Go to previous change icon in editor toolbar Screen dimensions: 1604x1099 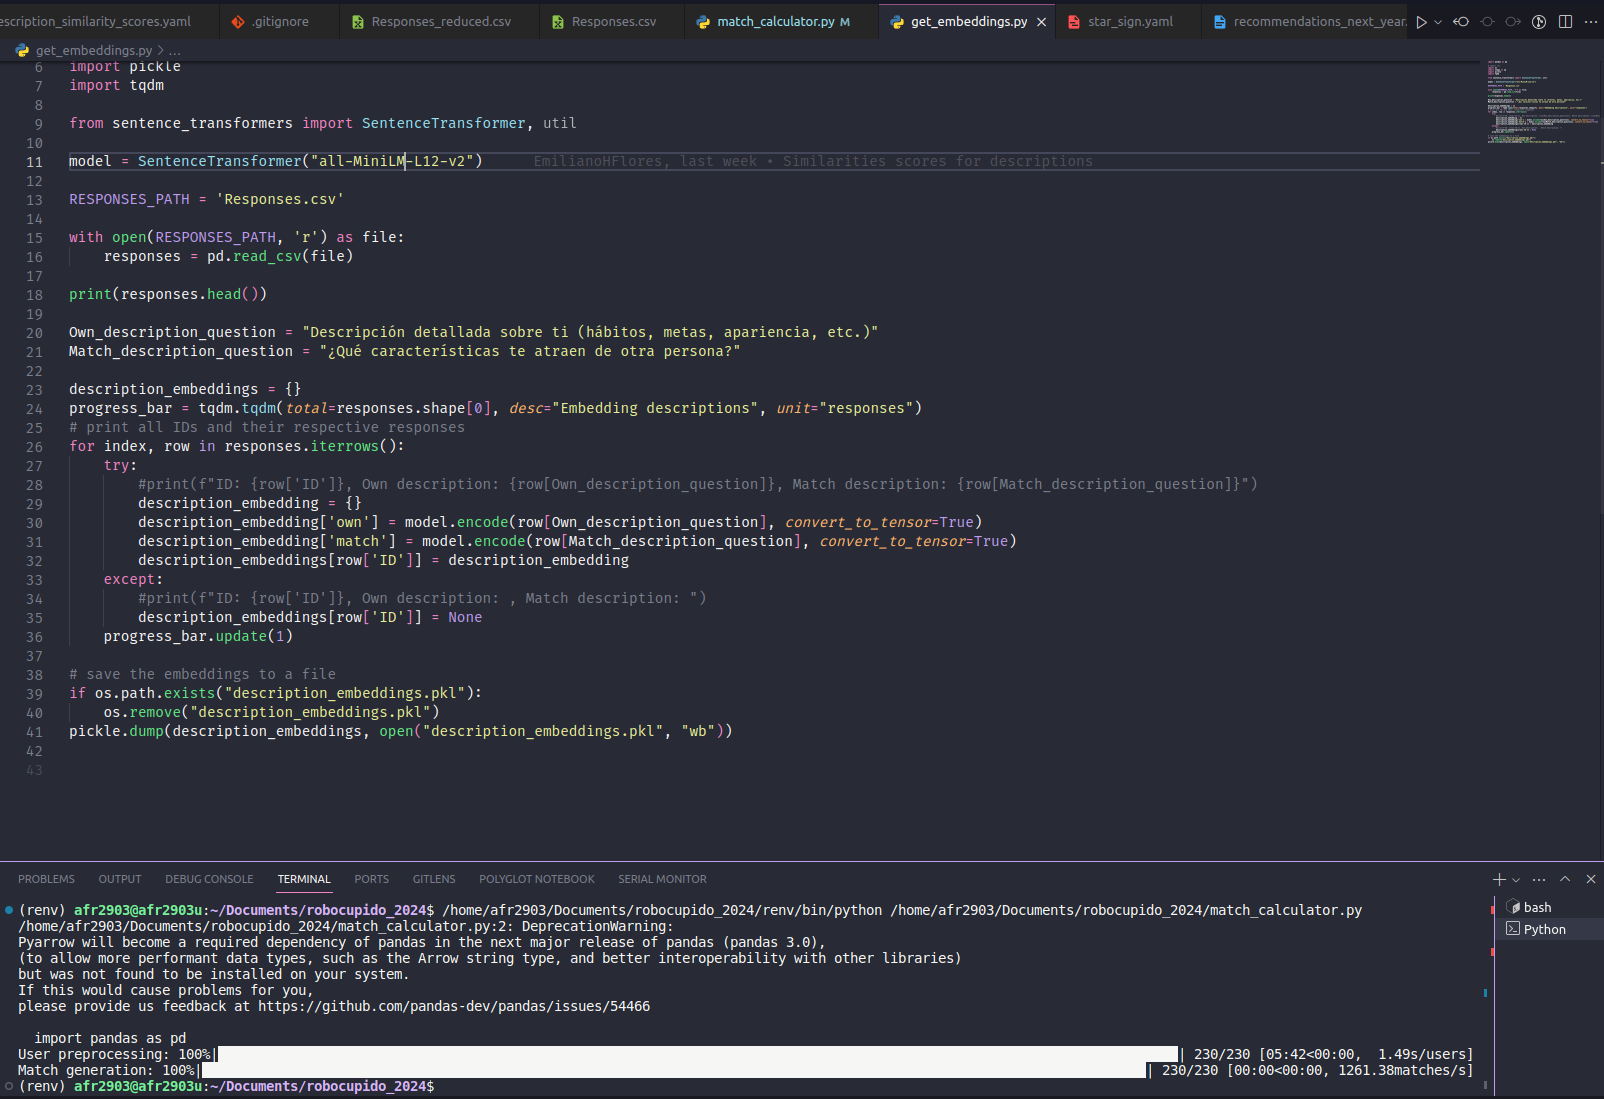[x=1461, y=21]
